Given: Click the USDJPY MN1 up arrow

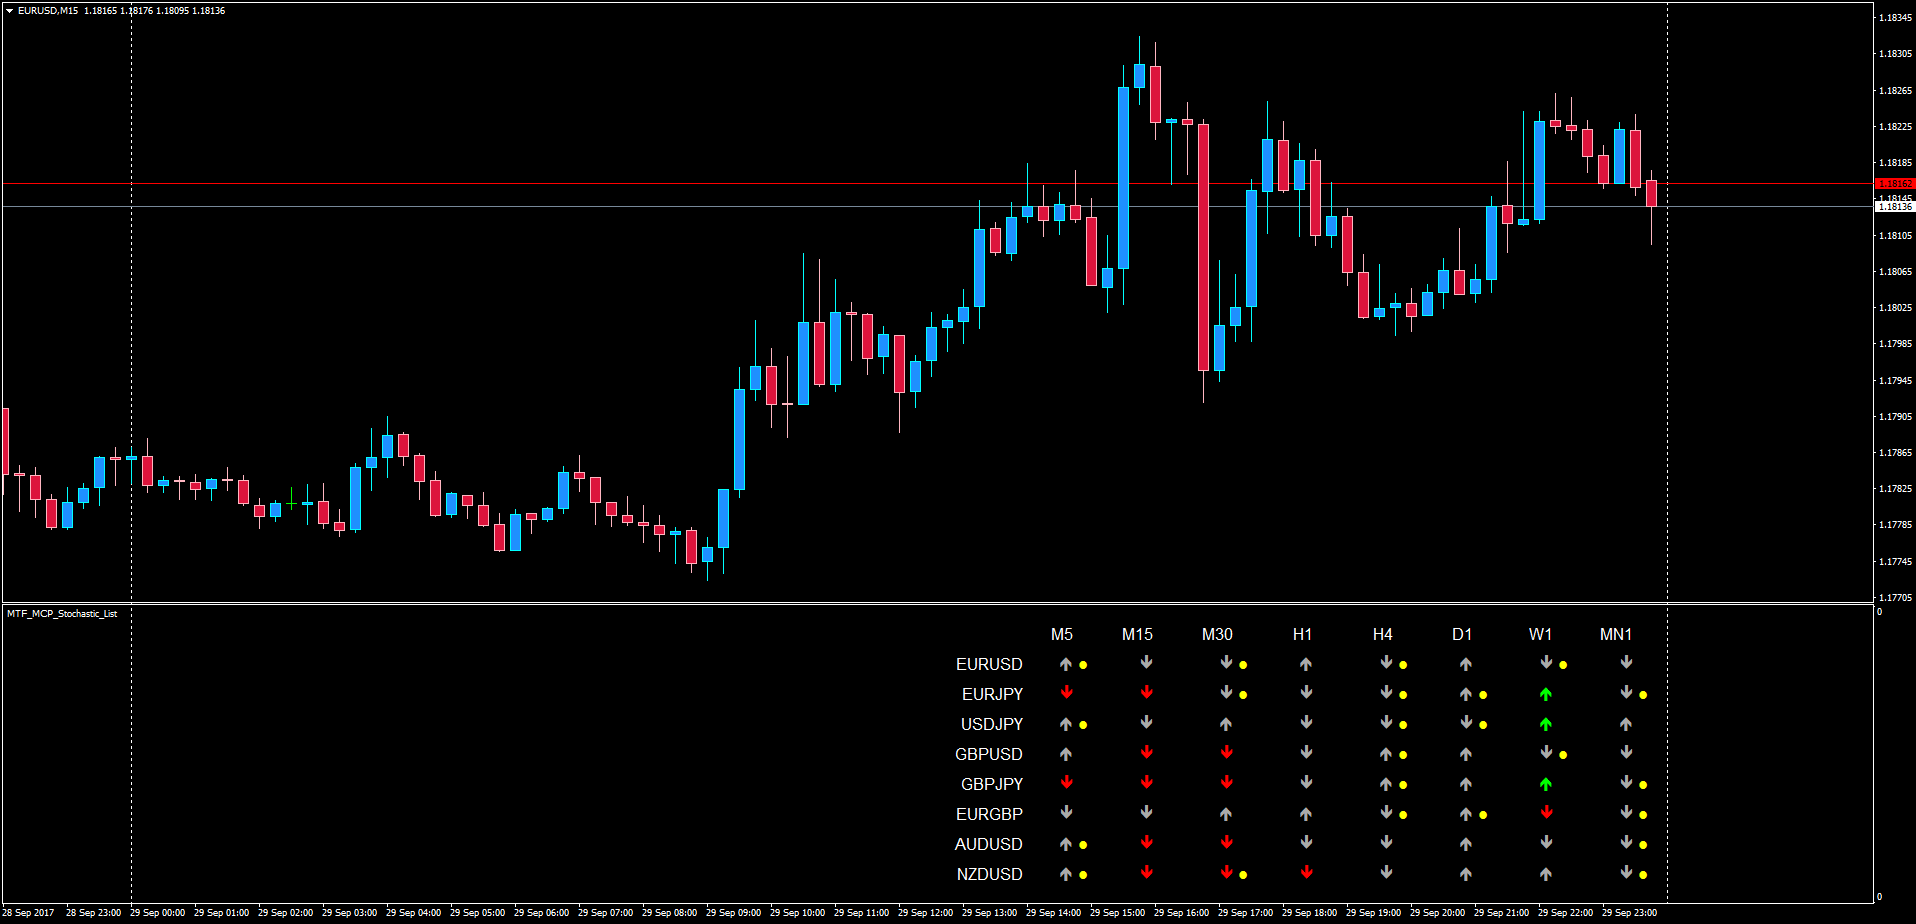Looking at the screenshot, I should coord(1626,724).
